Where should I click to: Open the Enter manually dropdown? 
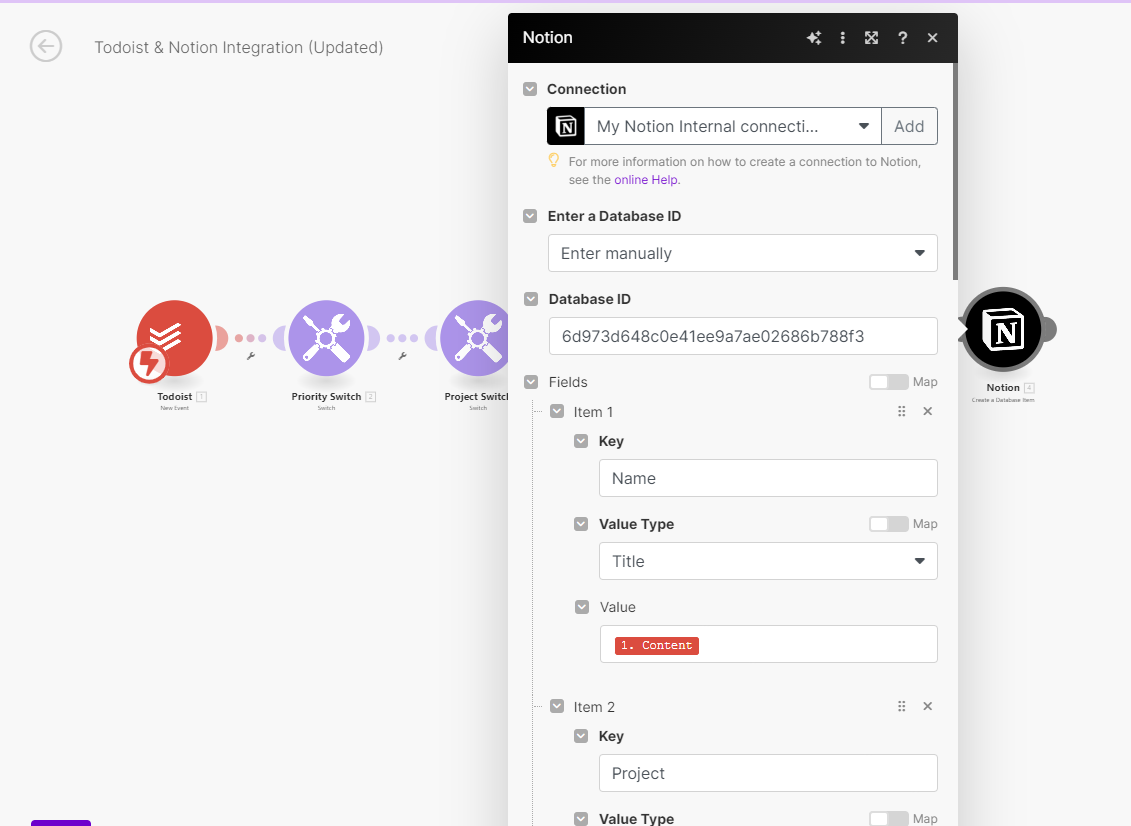[743, 253]
